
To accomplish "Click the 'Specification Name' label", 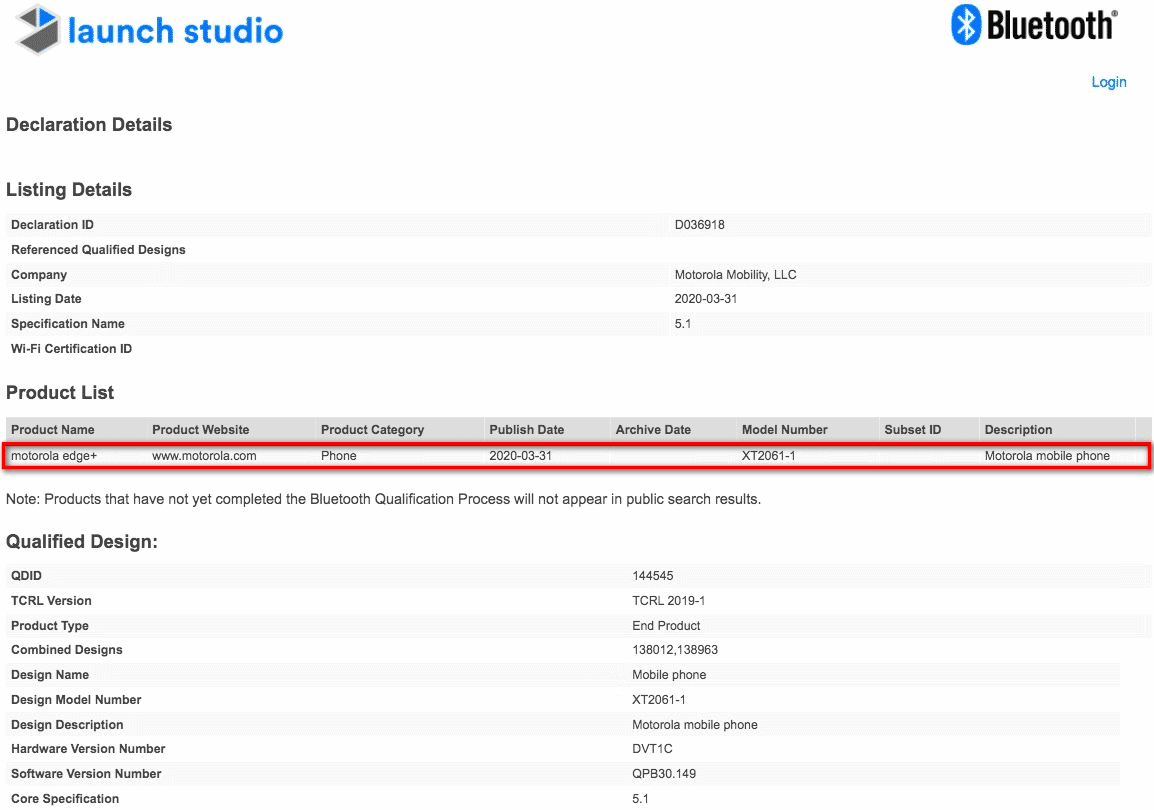I will pyautogui.click(x=68, y=324).
